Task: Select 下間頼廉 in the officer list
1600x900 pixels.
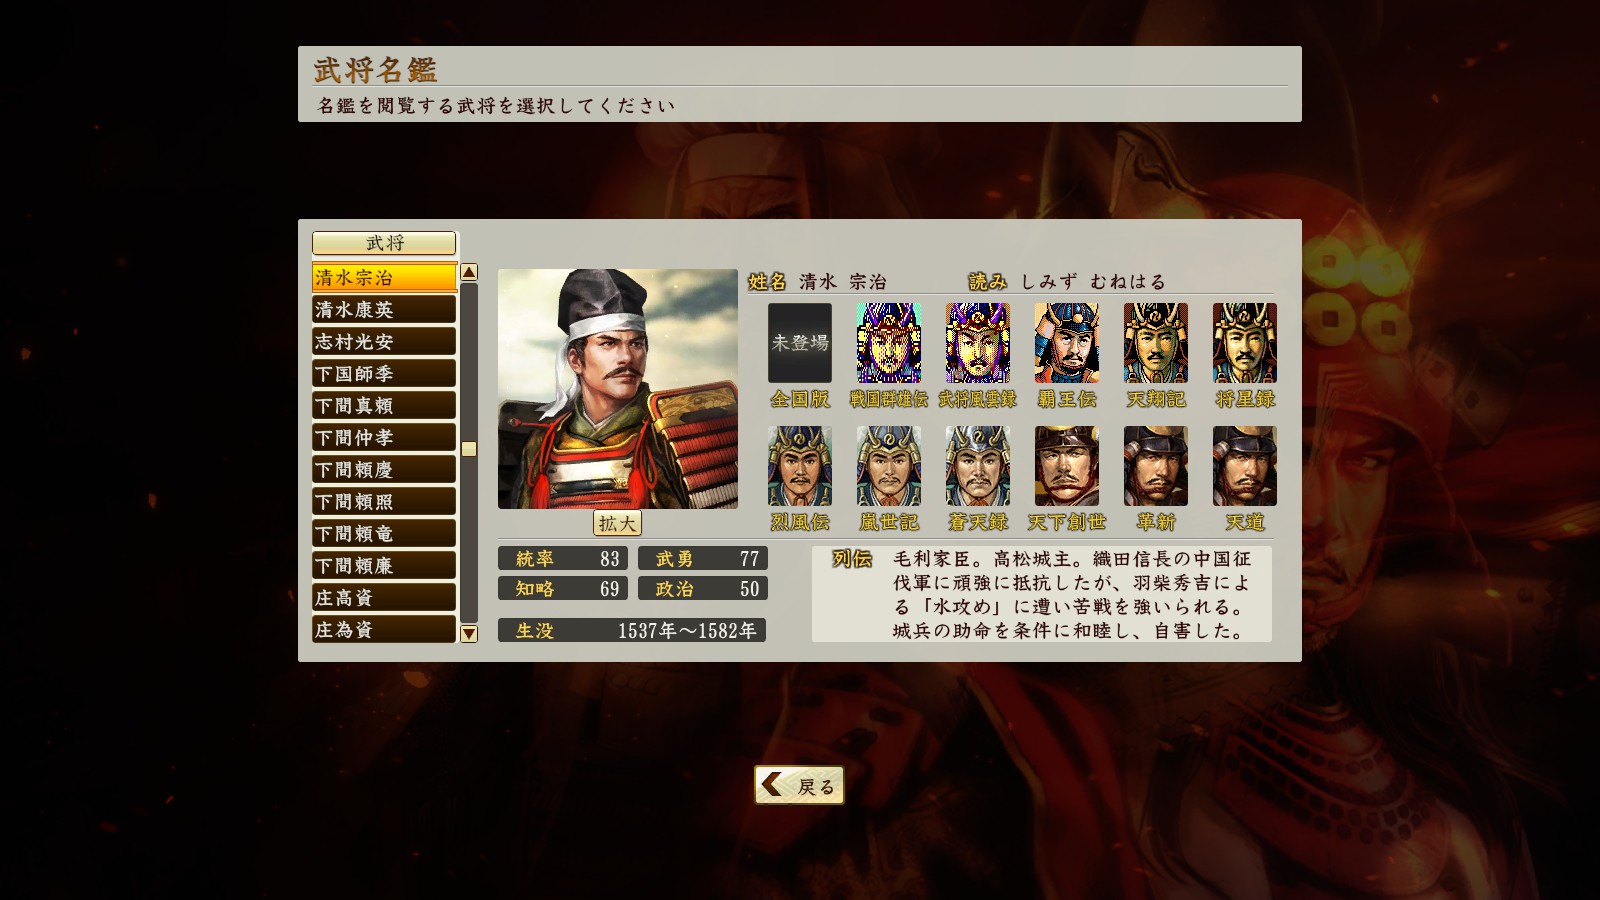Action: (x=384, y=566)
